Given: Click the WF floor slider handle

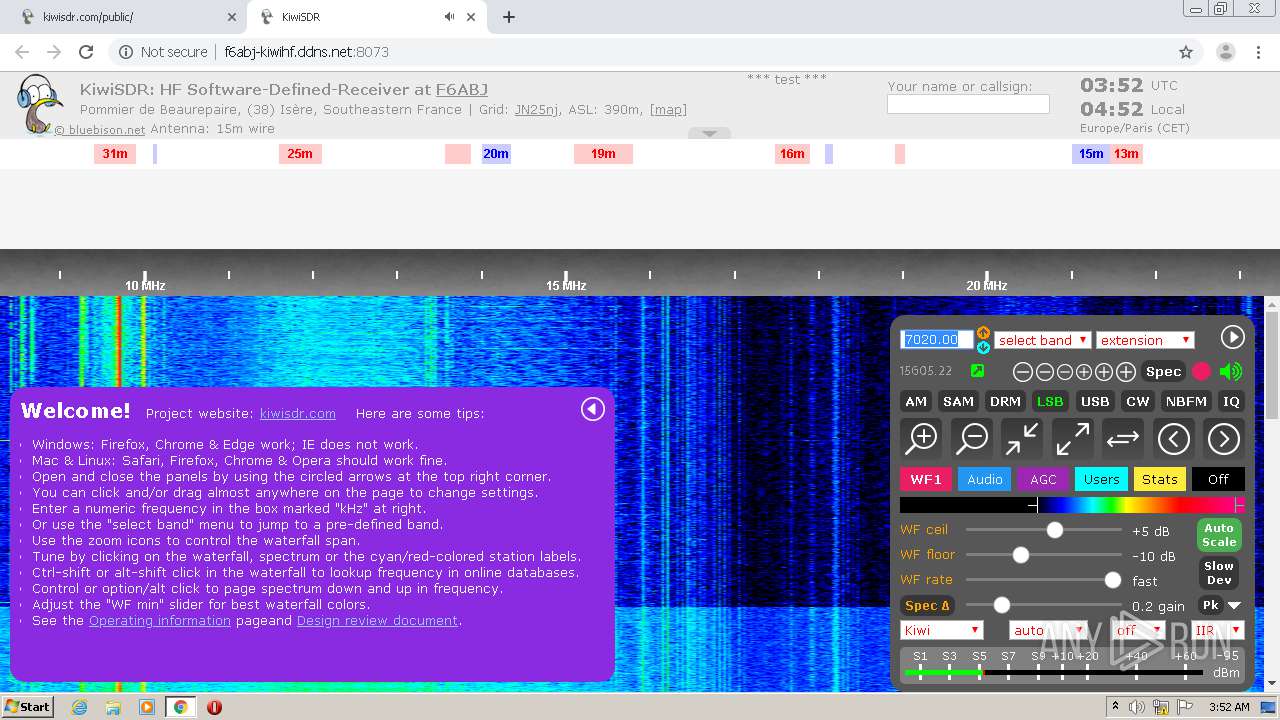Looking at the screenshot, I should click(x=1020, y=555).
